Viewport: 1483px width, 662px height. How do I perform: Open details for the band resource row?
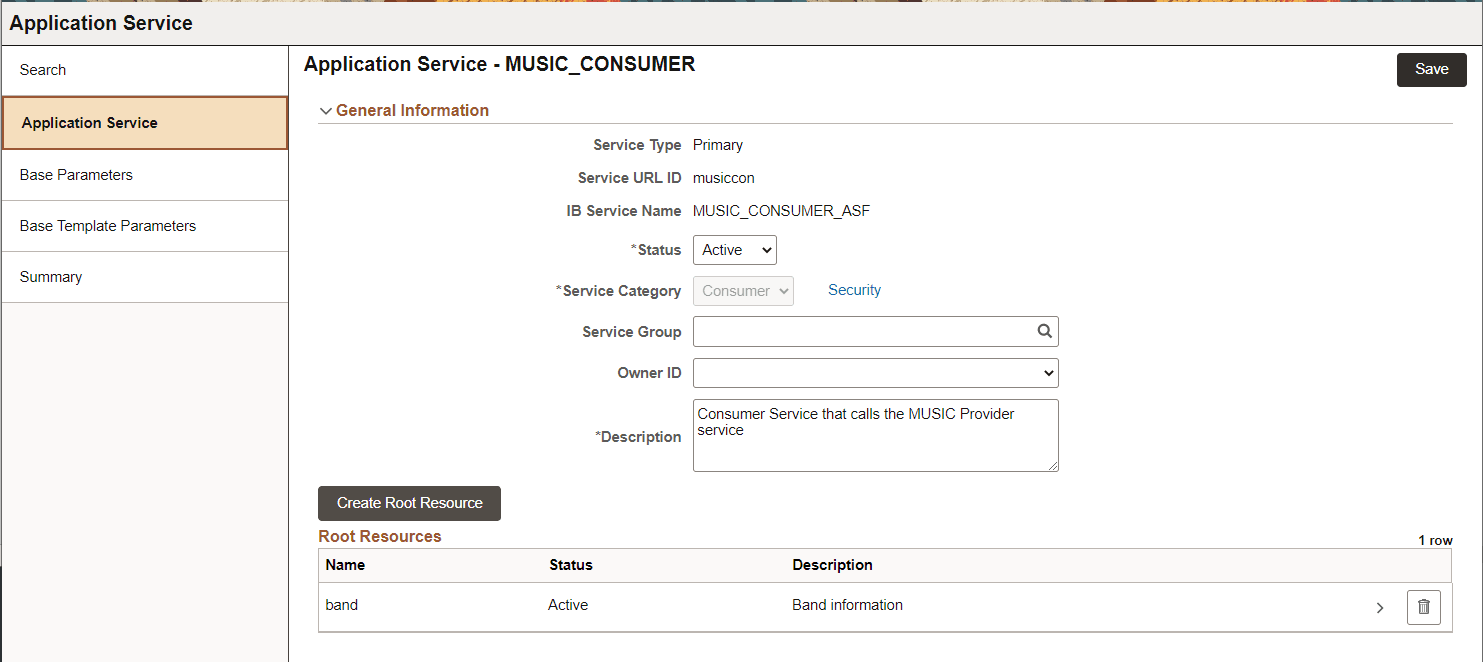pos(1380,607)
